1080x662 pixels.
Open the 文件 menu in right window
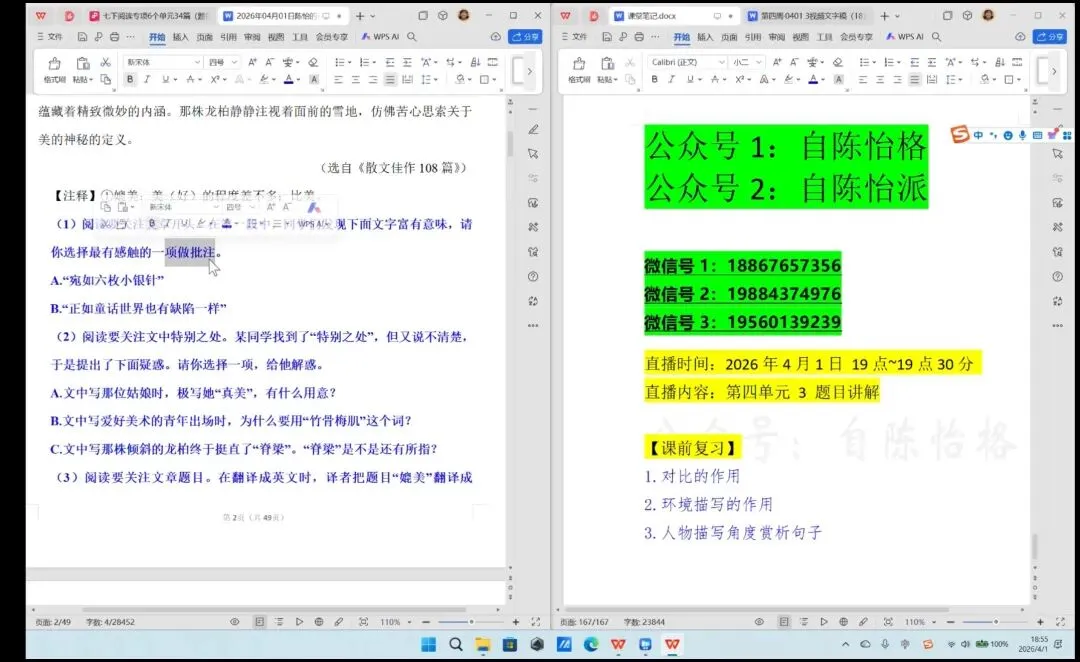[580, 35]
